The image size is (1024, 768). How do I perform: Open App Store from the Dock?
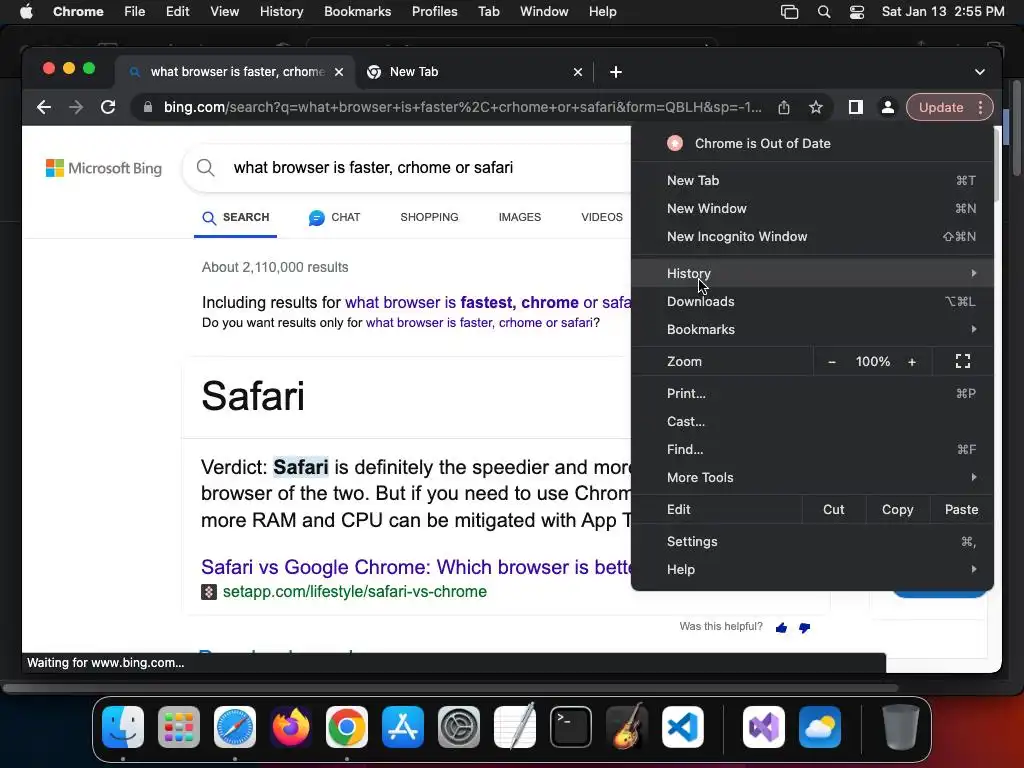click(403, 727)
